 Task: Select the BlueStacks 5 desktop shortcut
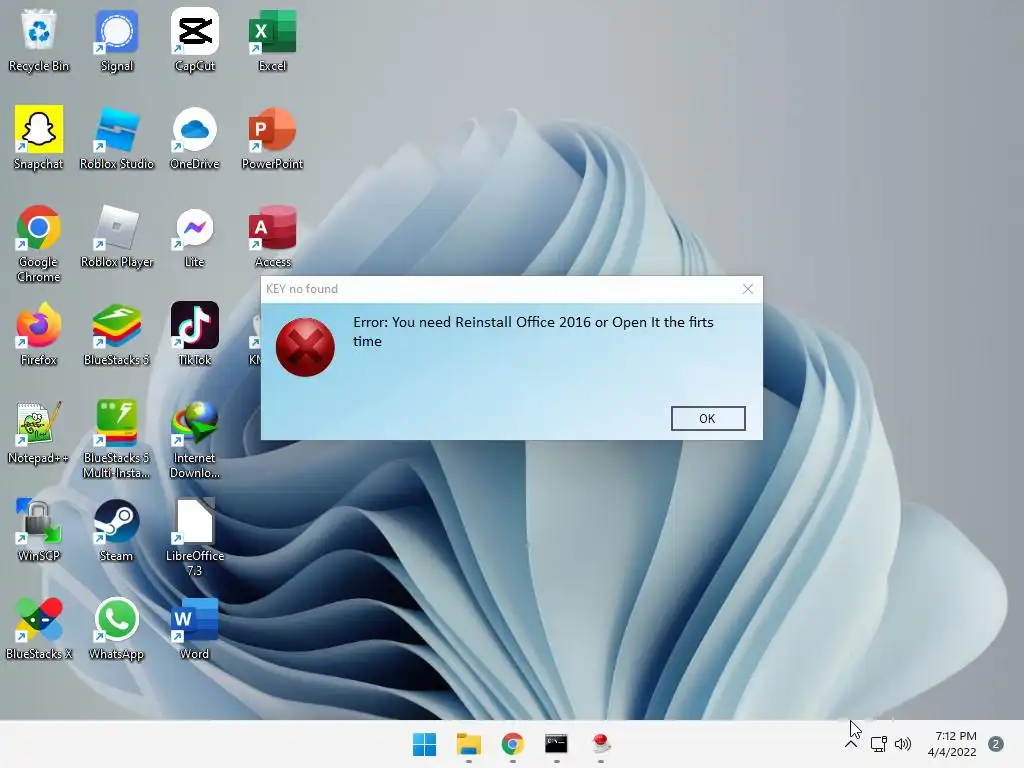pos(116,334)
